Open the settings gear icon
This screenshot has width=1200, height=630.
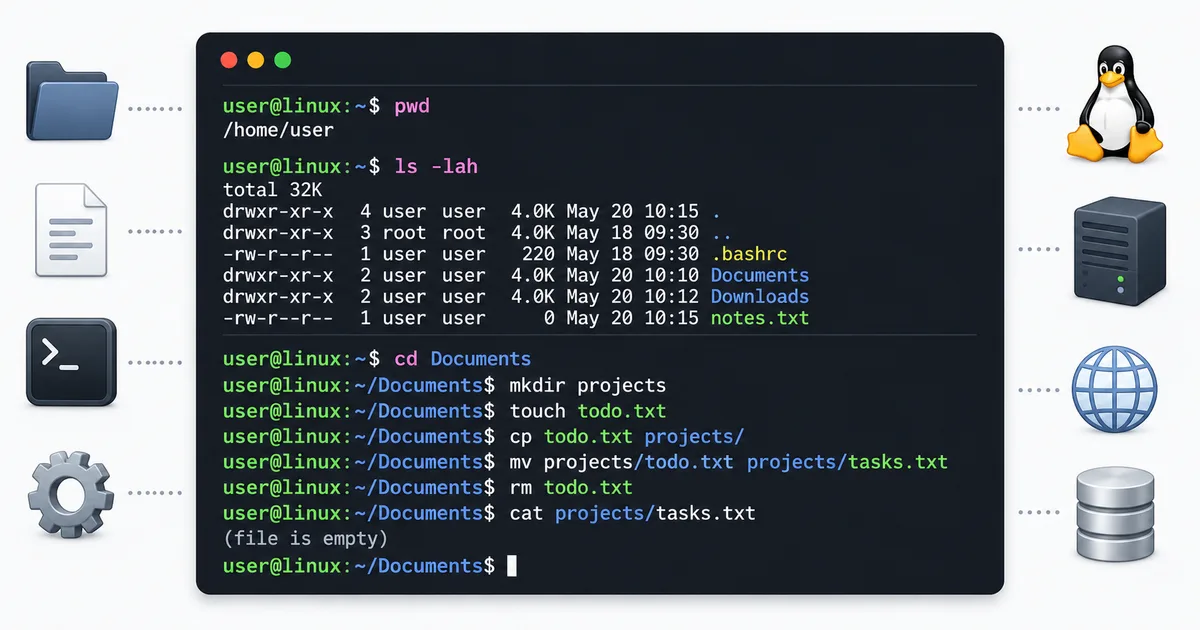pos(72,493)
